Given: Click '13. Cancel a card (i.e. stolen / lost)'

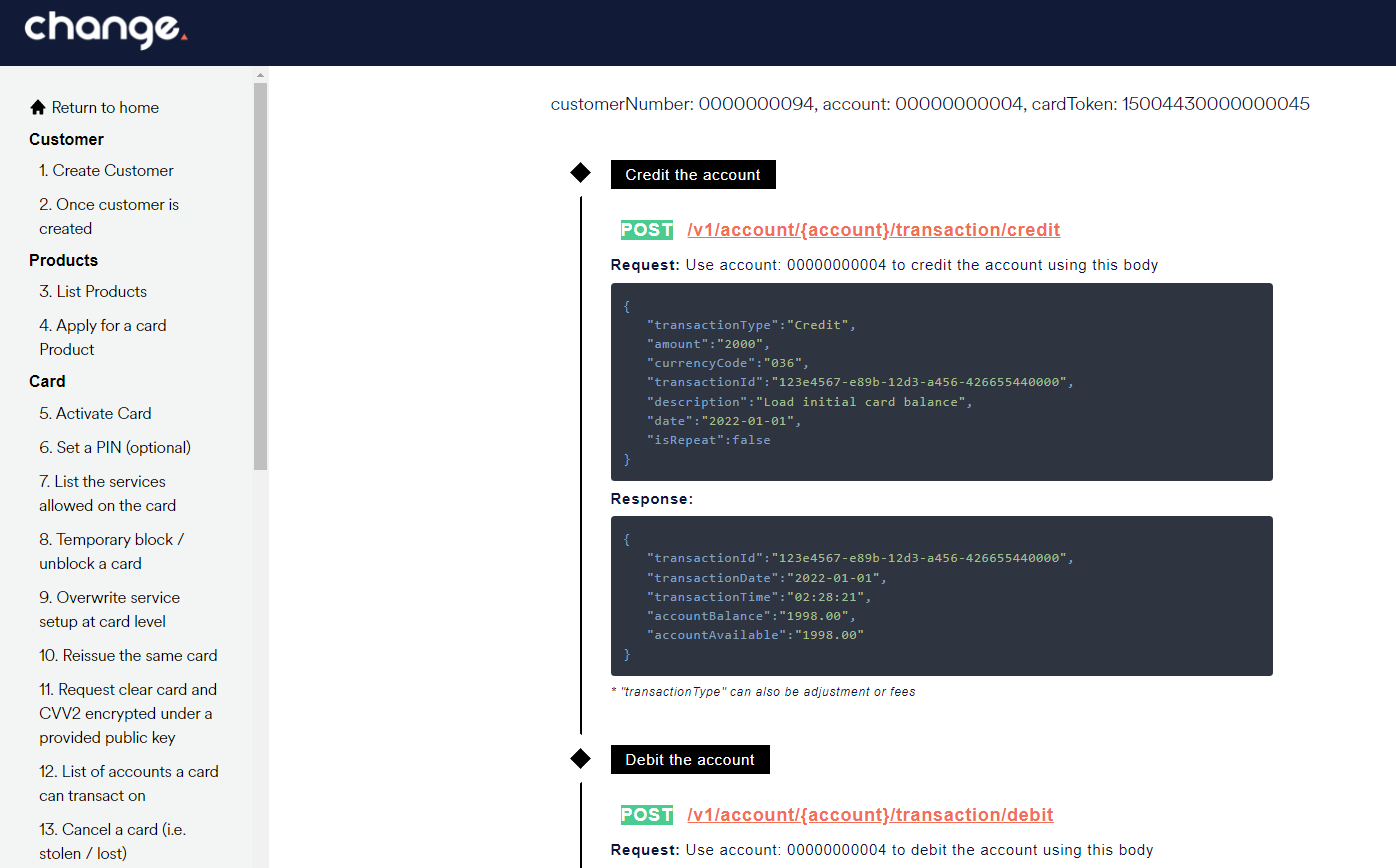Looking at the screenshot, I should click(x=112, y=841).
